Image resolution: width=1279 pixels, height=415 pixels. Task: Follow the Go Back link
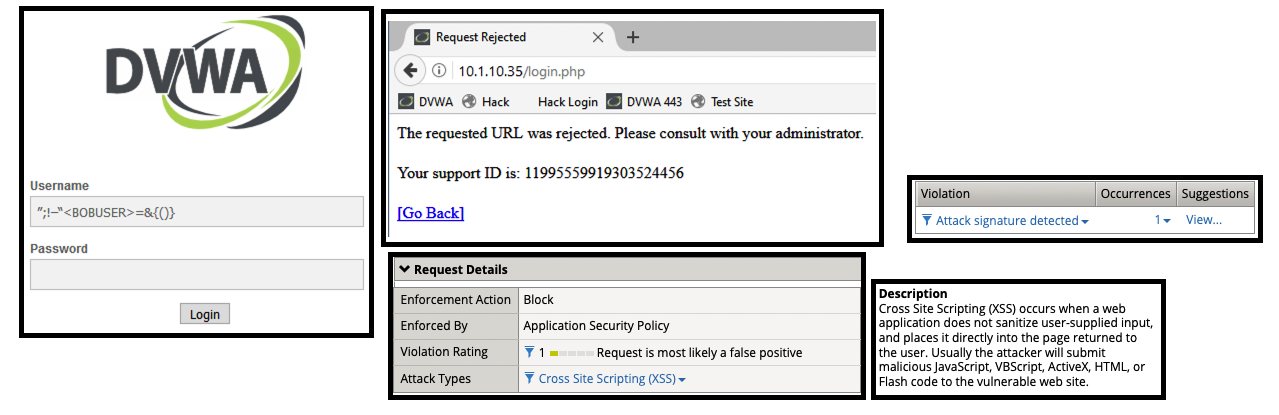431,213
